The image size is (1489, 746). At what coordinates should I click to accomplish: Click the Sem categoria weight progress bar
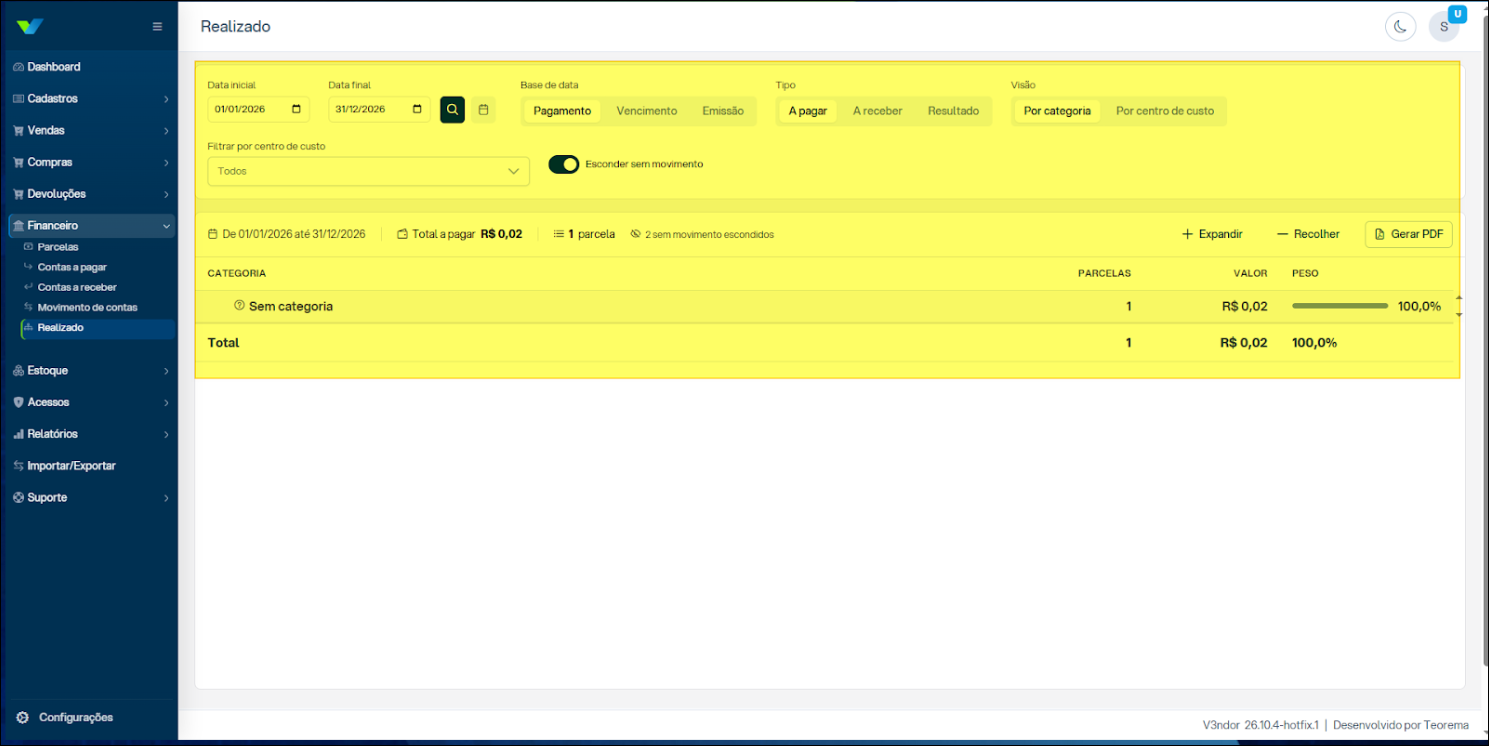pos(1340,306)
